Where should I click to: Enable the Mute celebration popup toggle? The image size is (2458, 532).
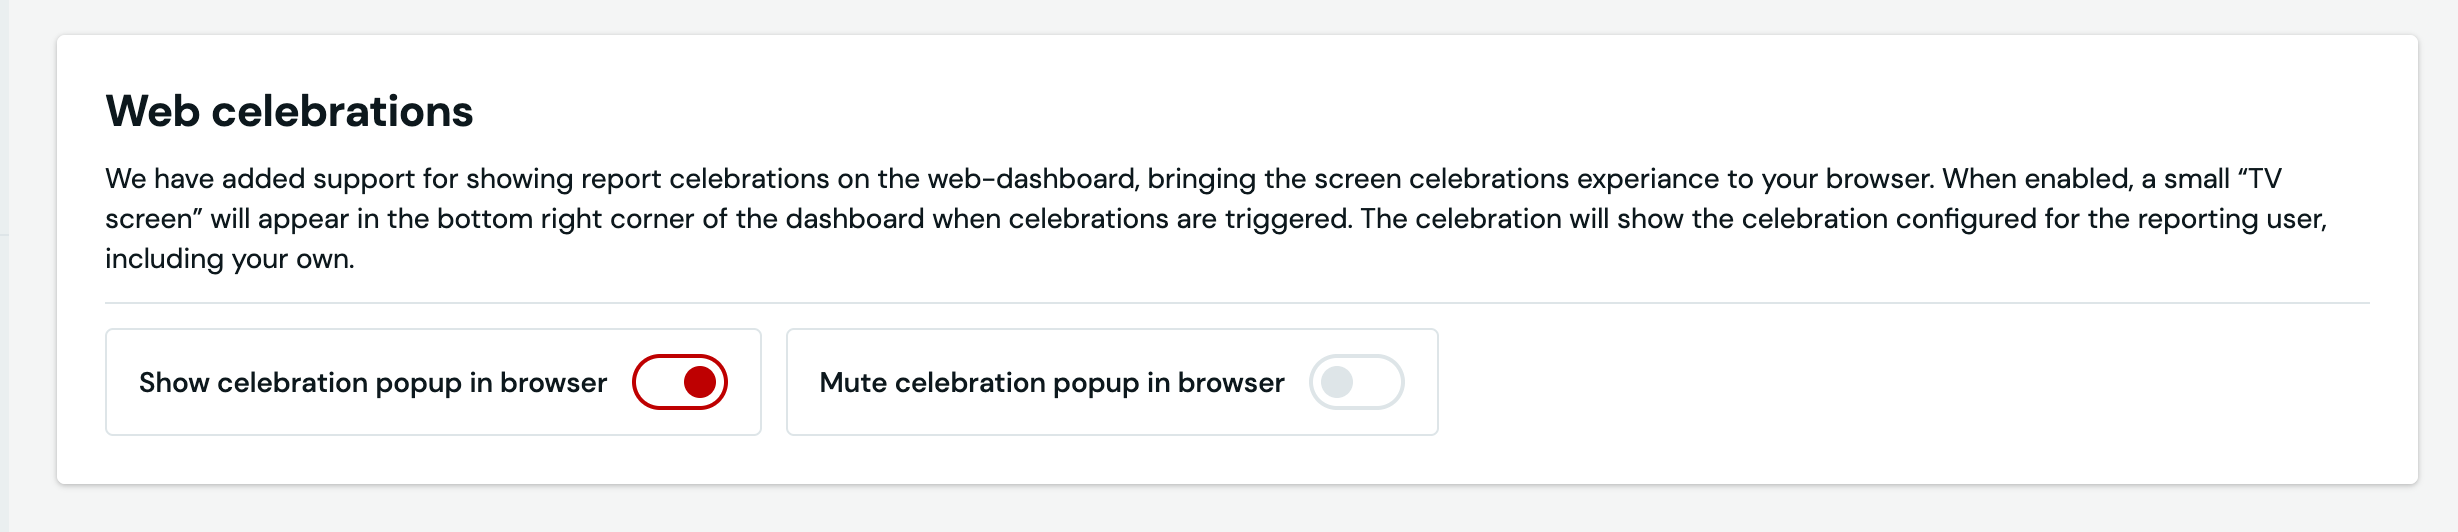1356,382
